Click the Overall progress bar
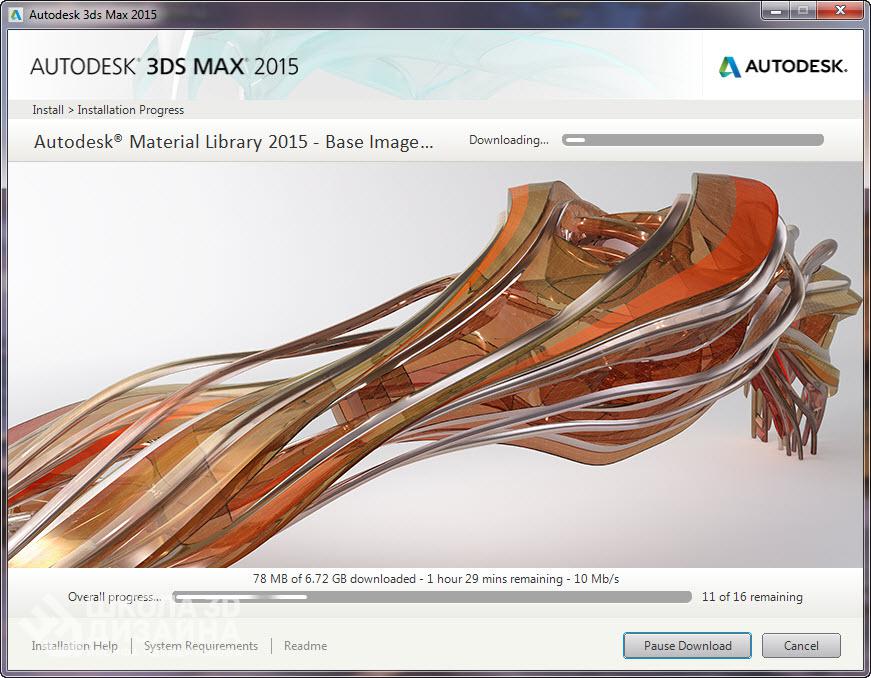871x678 pixels. [432, 597]
